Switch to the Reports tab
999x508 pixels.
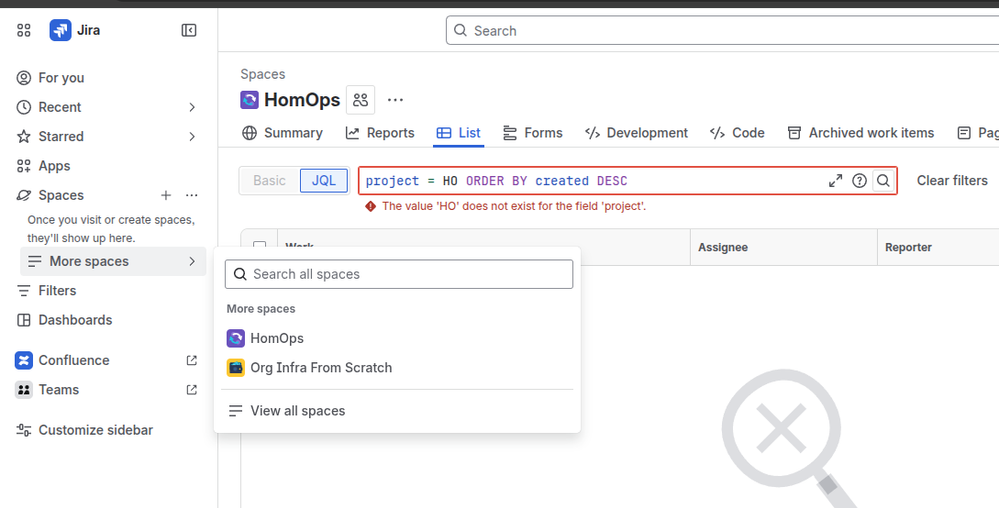click(380, 133)
